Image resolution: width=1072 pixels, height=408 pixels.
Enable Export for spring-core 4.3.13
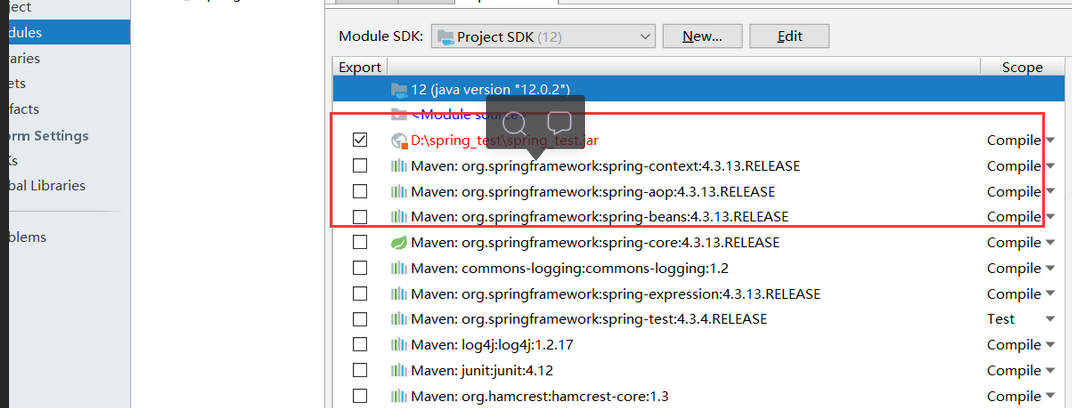click(x=360, y=242)
